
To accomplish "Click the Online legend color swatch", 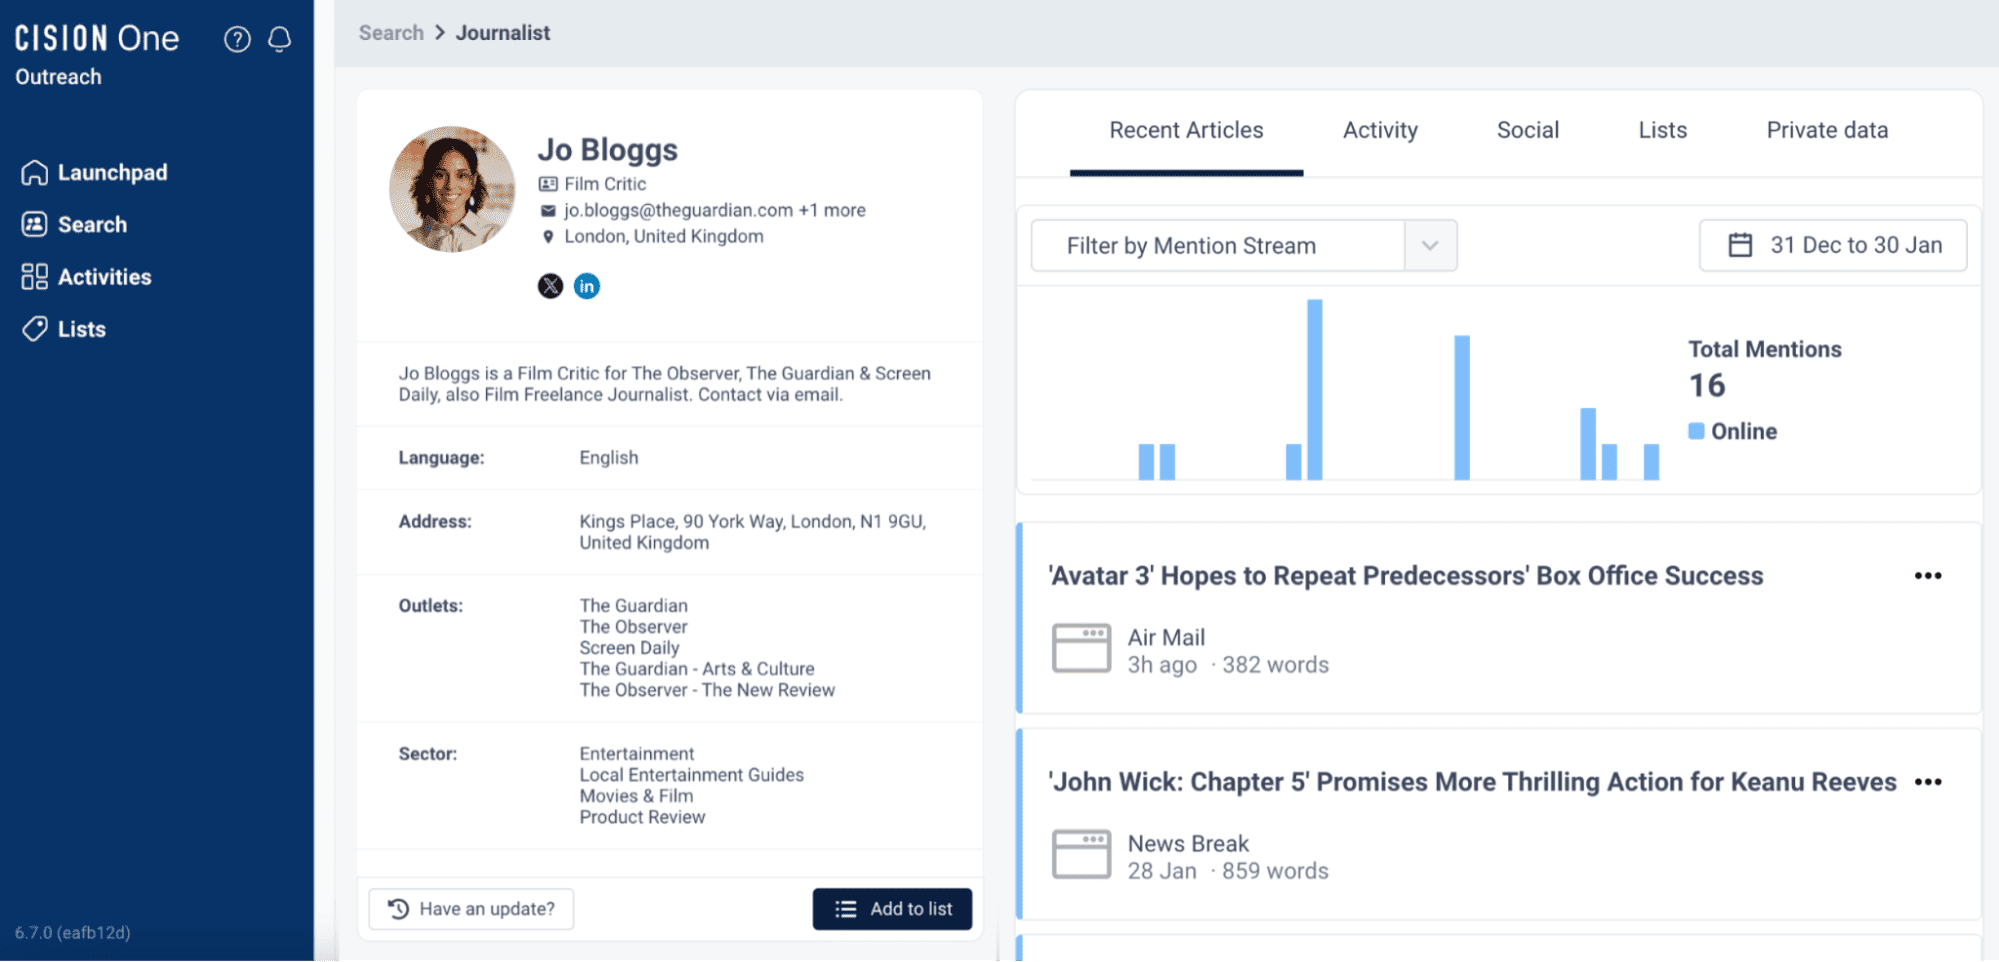I will 1696,431.
